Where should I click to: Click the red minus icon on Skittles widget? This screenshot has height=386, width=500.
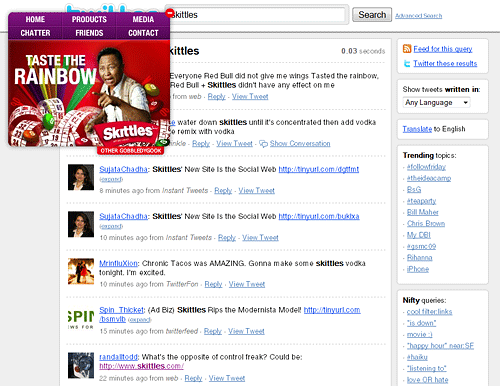[x=170, y=13]
